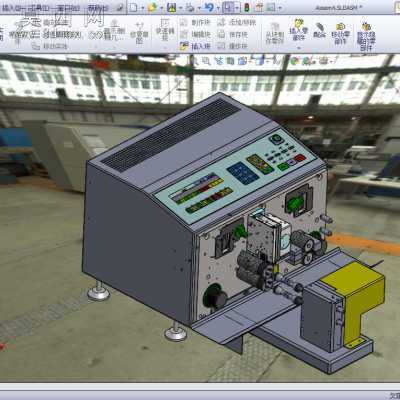Undo the last action

click(209, 7)
